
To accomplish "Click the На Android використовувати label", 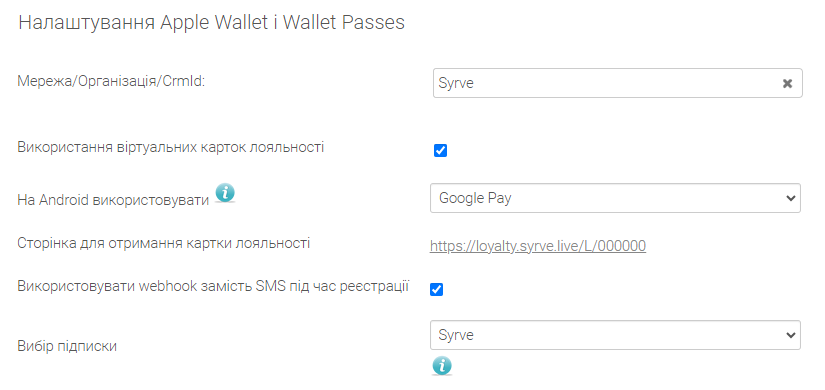I will pyautogui.click(x=113, y=201).
